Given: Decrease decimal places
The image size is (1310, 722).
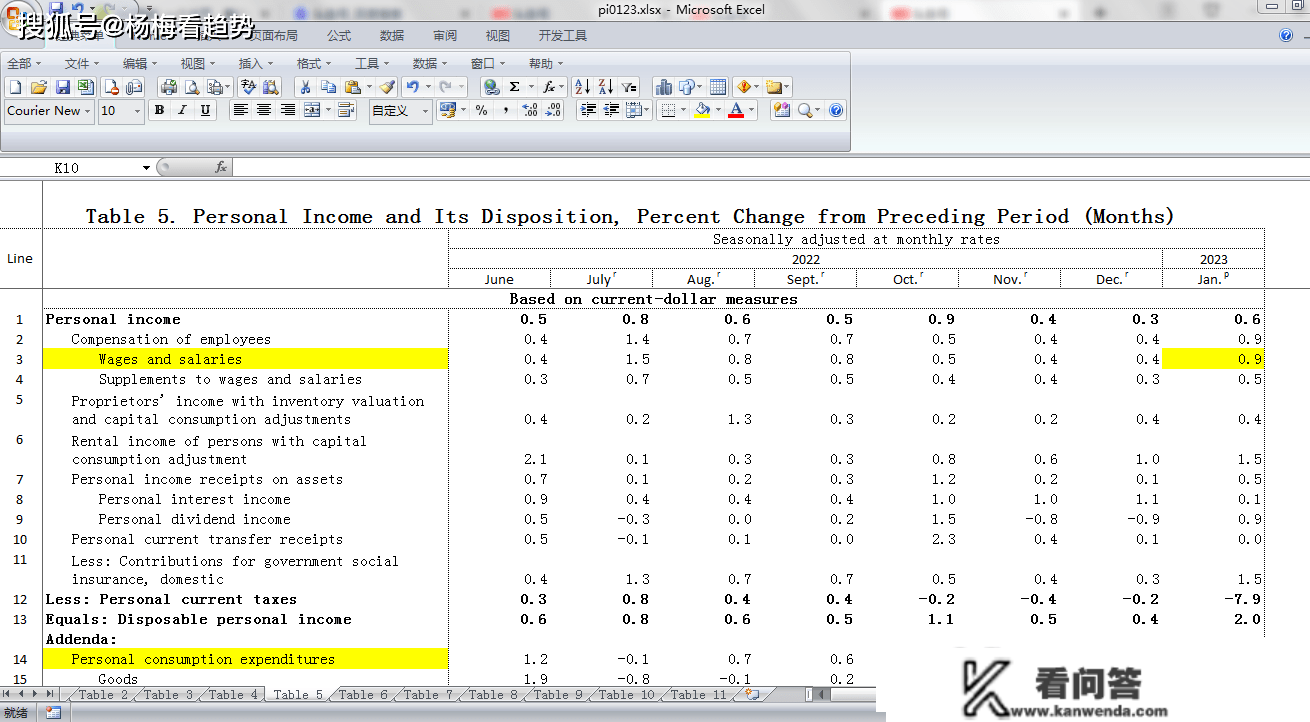Looking at the screenshot, I should point(553,110).
